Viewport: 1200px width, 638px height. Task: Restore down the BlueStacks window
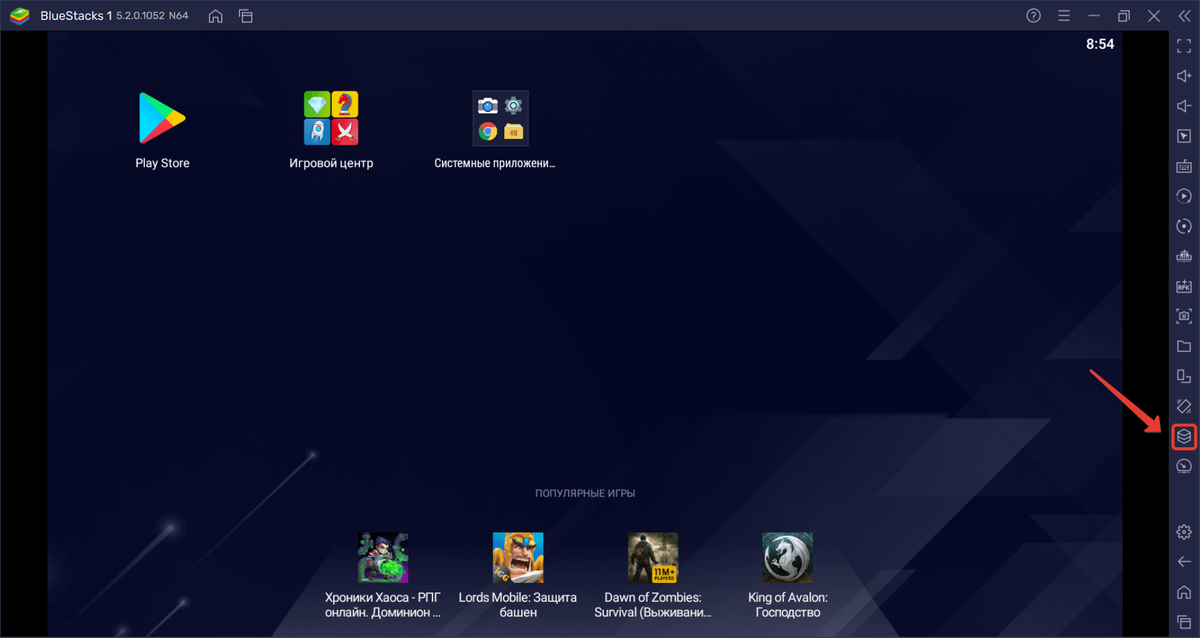pyautogui.click(x=1123, y=16)
